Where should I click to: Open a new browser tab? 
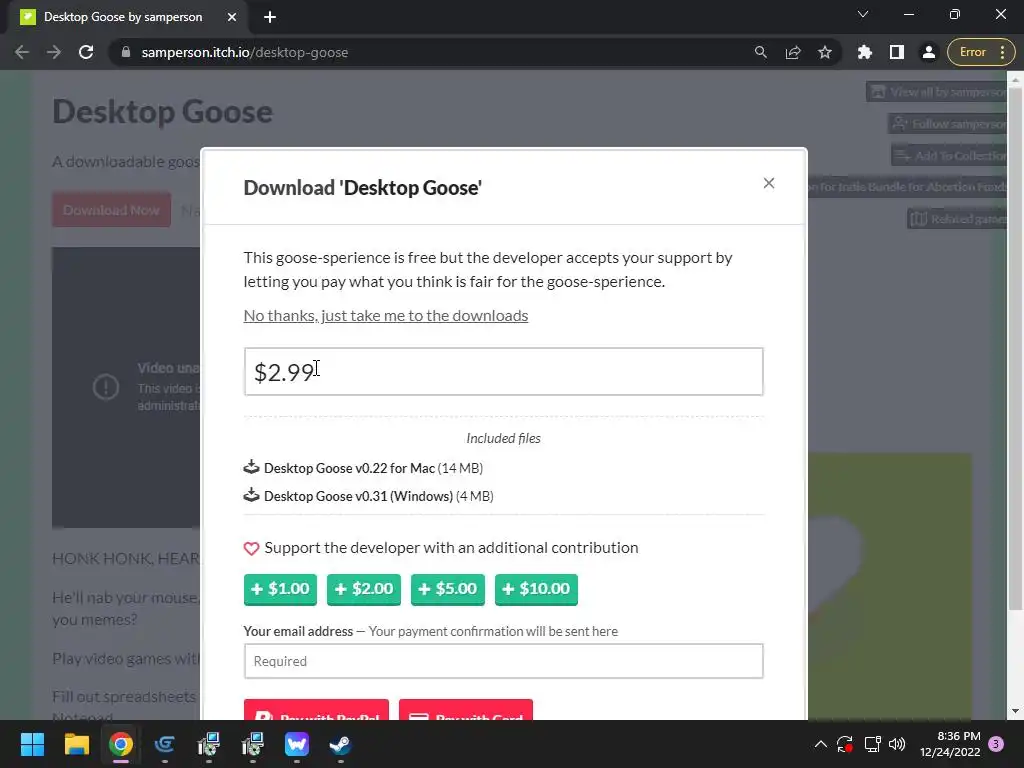(270, 17)
